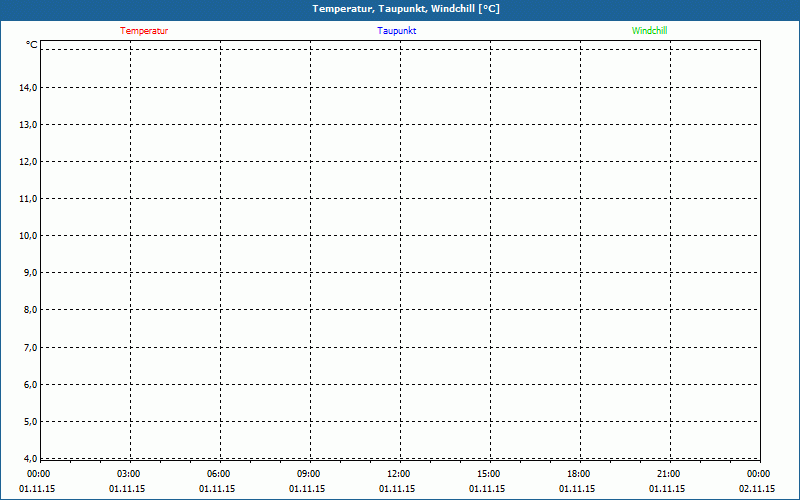800x500 pixels.
Task: Select the 13,0 y-axis value
Action: pos(28,124)
